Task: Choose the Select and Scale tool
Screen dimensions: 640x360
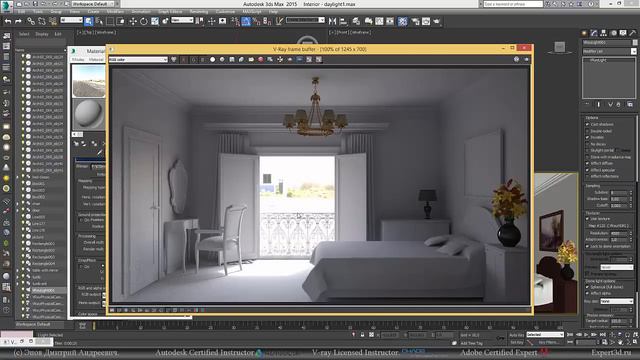Action: (x=155, y=21)
